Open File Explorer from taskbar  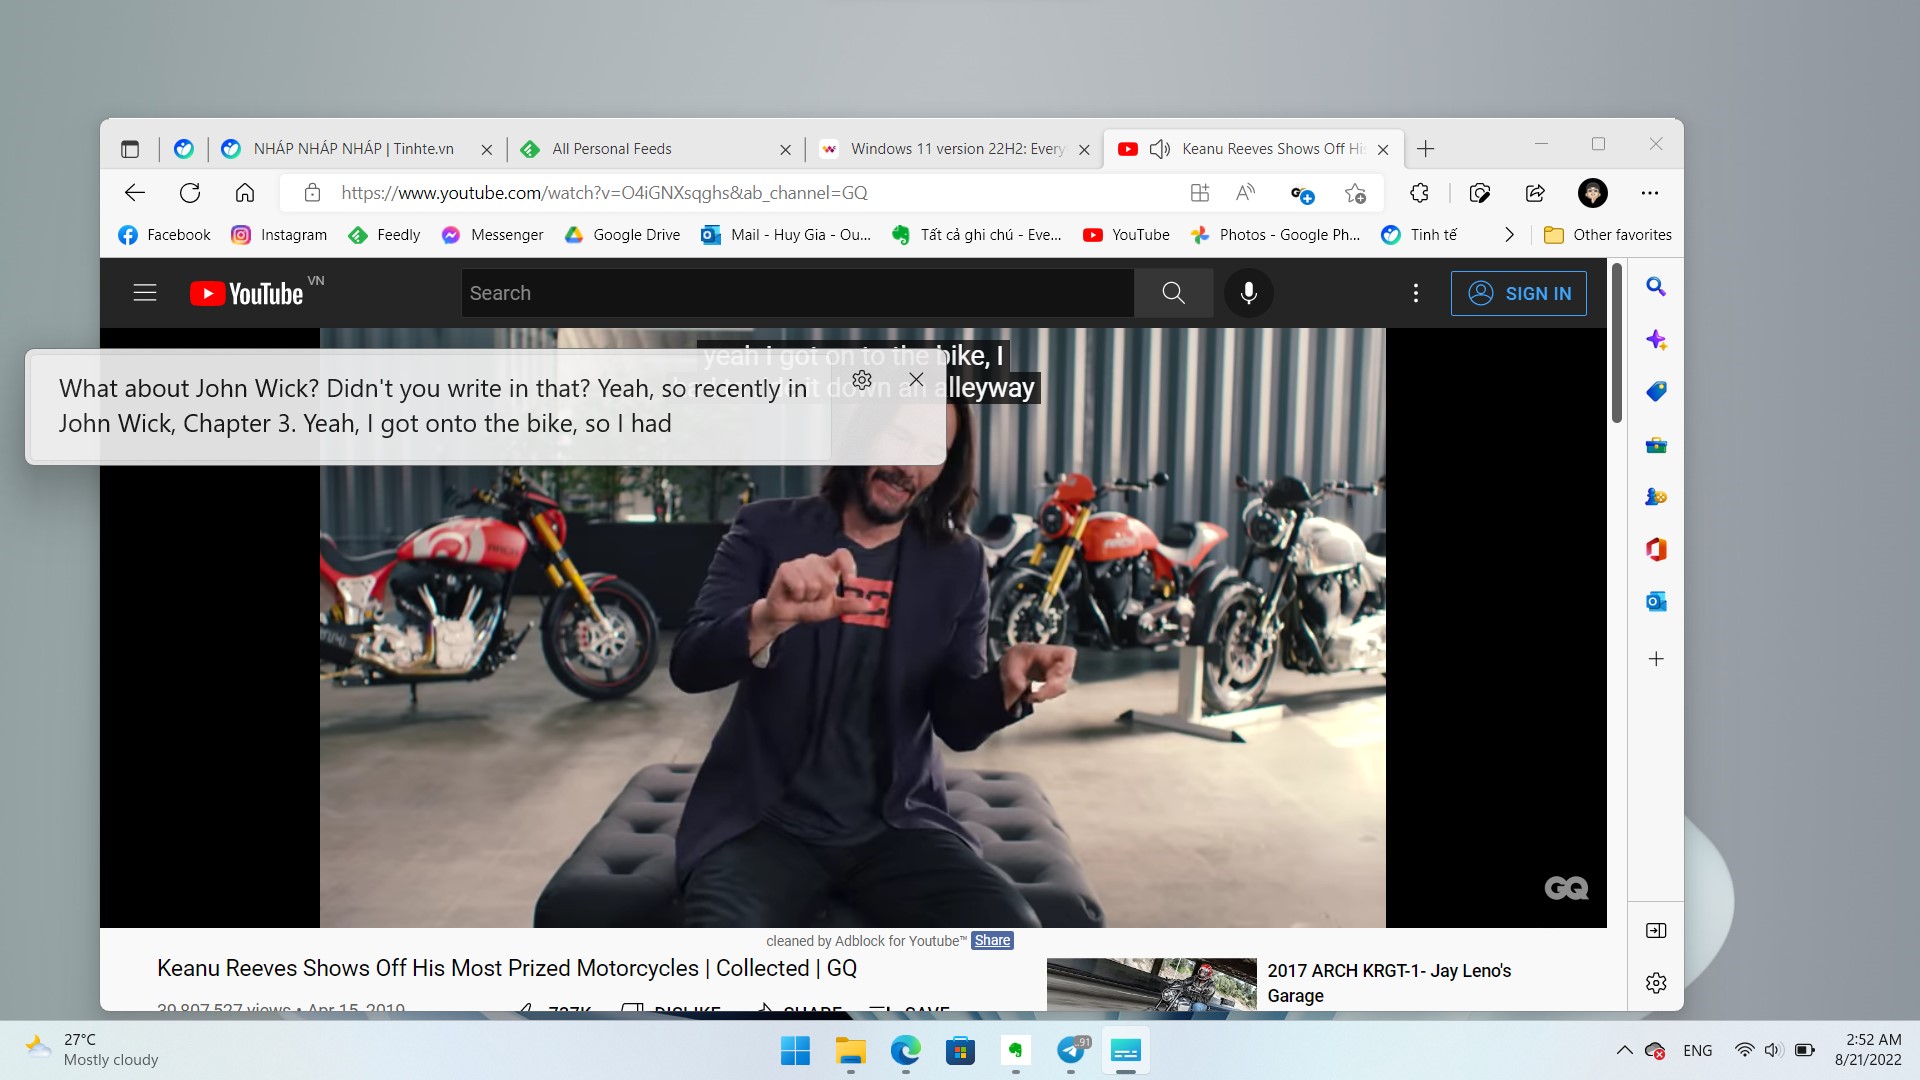851,1051
